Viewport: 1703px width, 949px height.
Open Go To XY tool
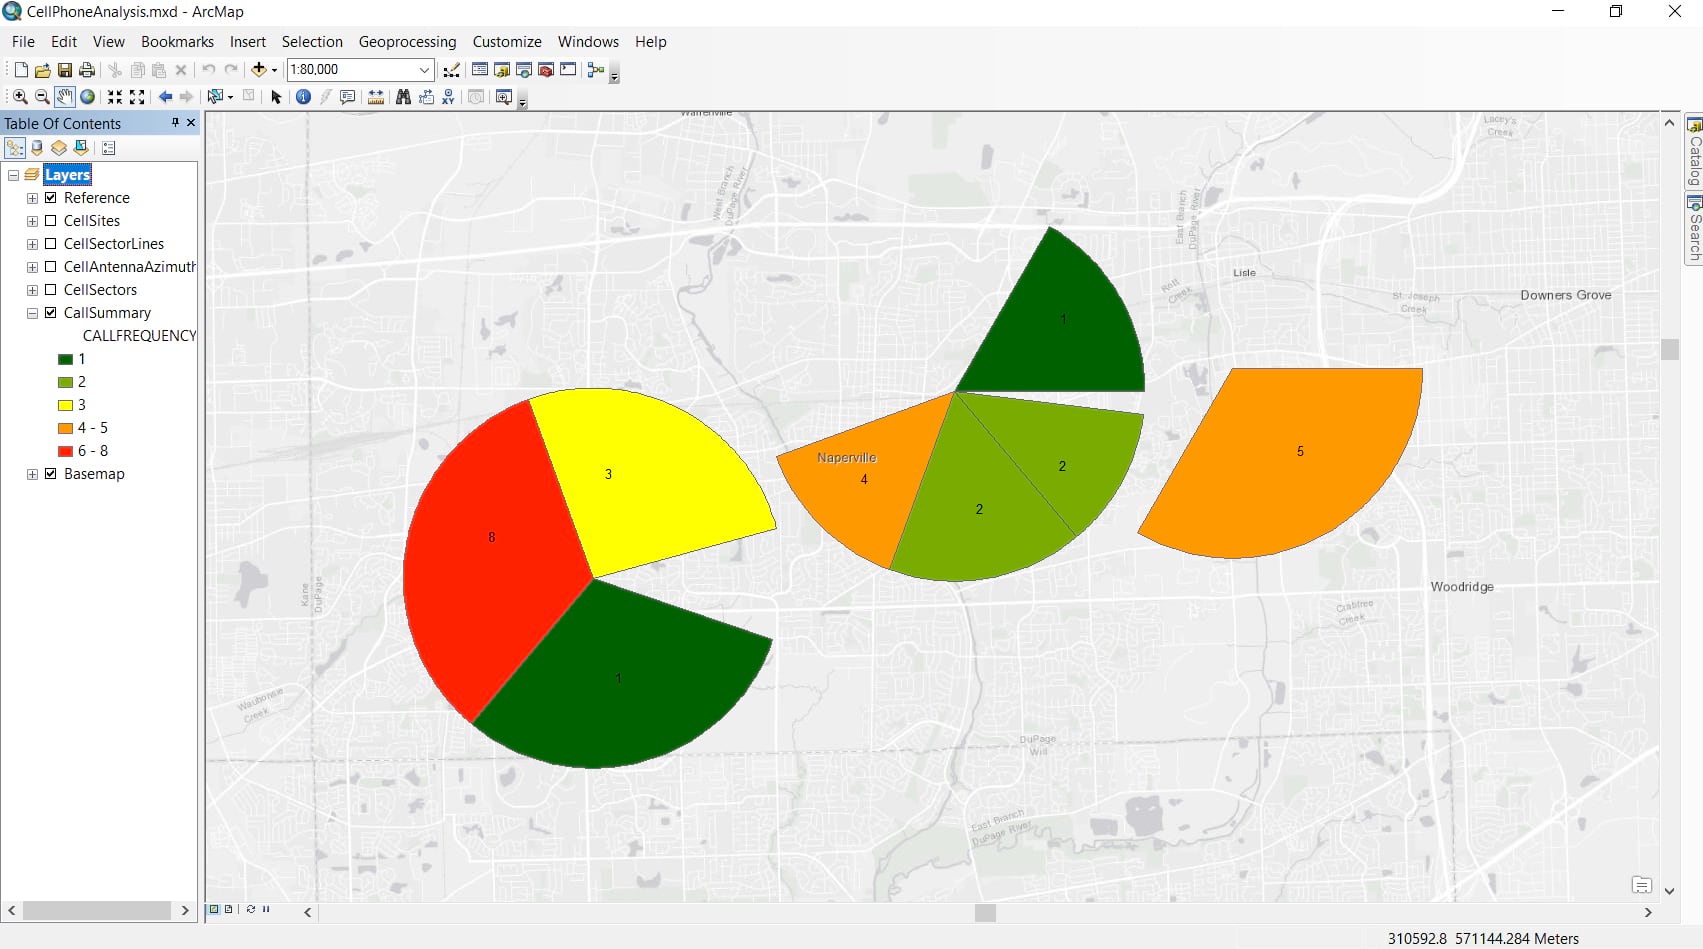[x=448, y=97]
